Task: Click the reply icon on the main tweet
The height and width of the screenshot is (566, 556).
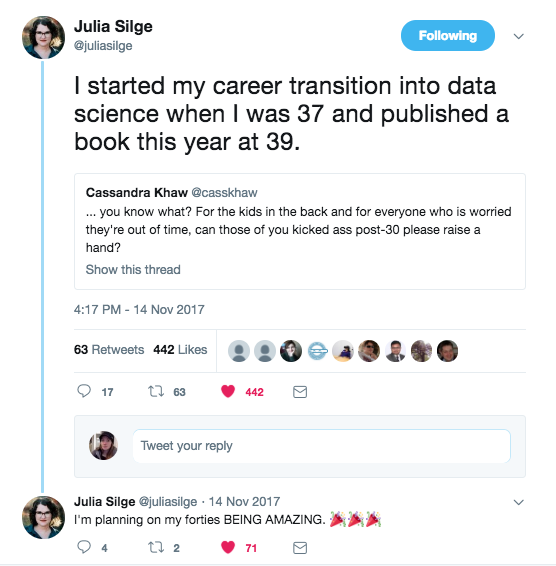Action: (x=84, y=391)
